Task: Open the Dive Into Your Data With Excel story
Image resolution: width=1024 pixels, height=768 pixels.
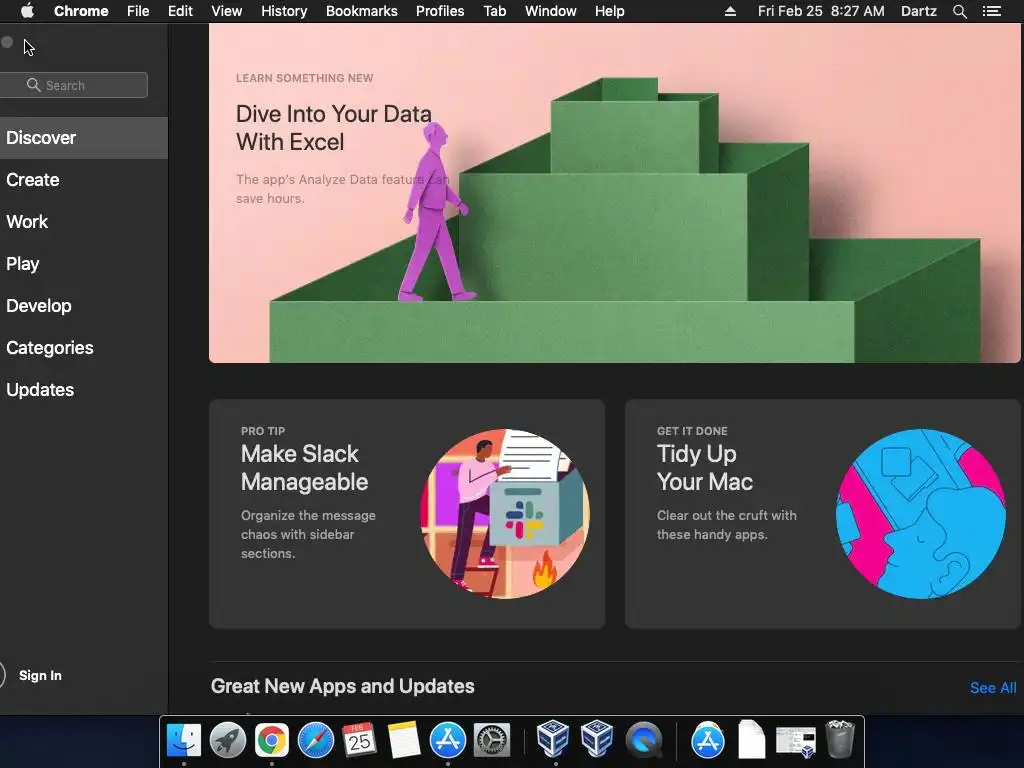Action: coord(615,193)
